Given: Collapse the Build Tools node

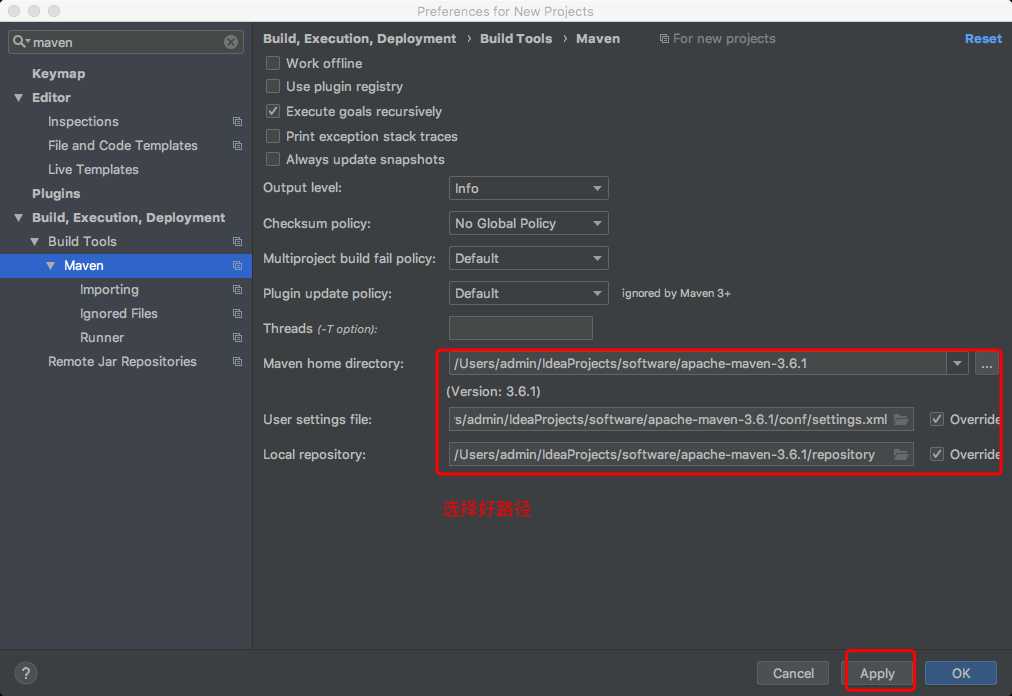Looking at the screenshot, I should pyautogui.click(x=35, y=241).
